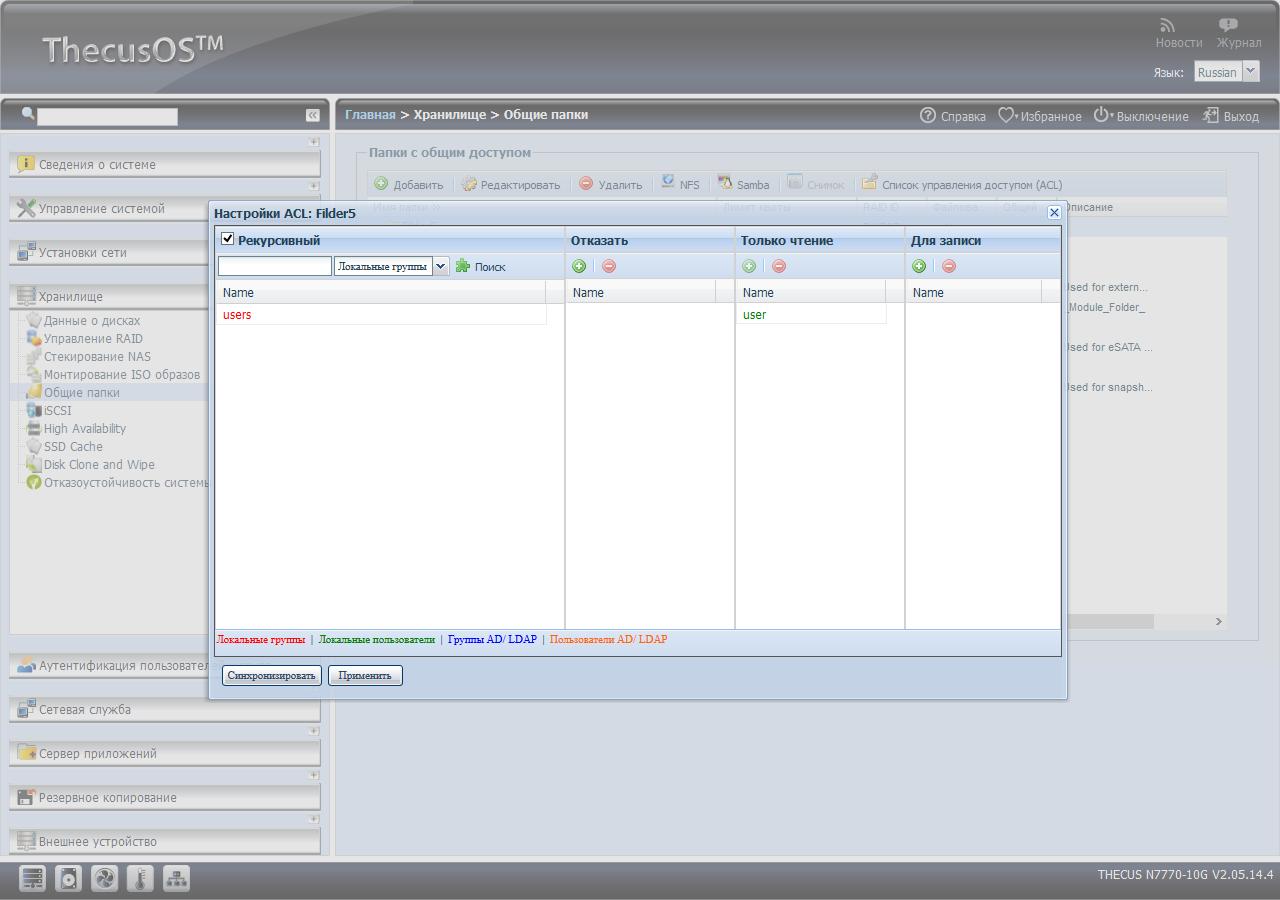Click Редактировать in the shared folders toolbar
Image resolution: width=1280 pixels, height=900 pixels.
[x=511, y=185]
